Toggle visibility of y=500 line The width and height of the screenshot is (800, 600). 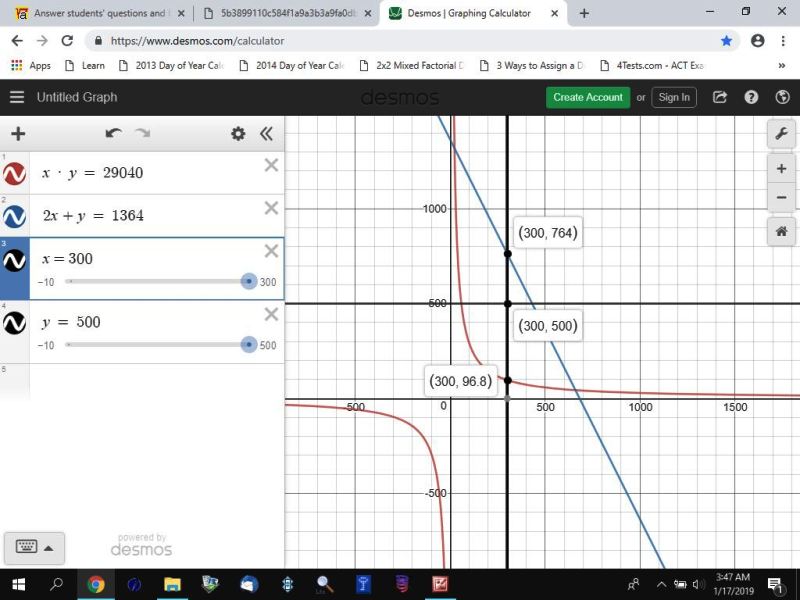[x=14, y=322]
